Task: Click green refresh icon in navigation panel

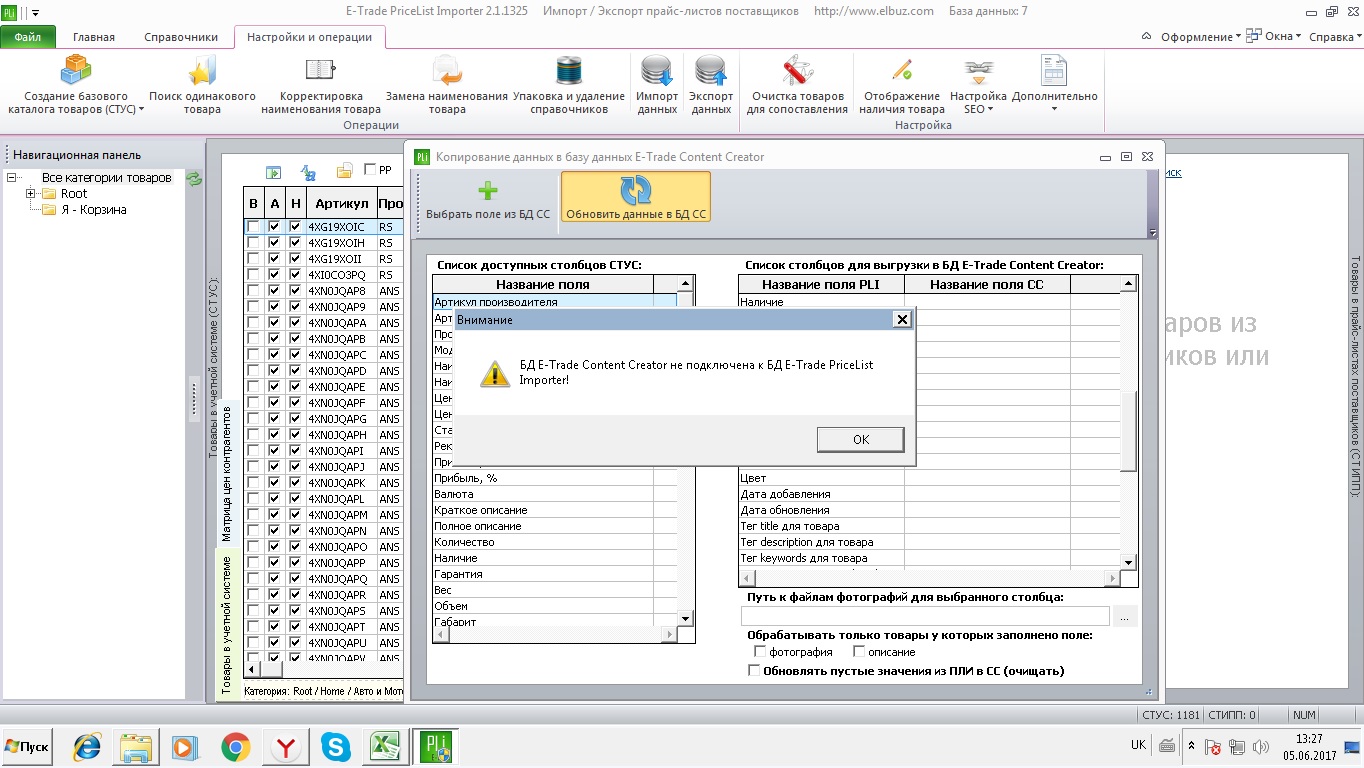Action: tap(194, 178)
